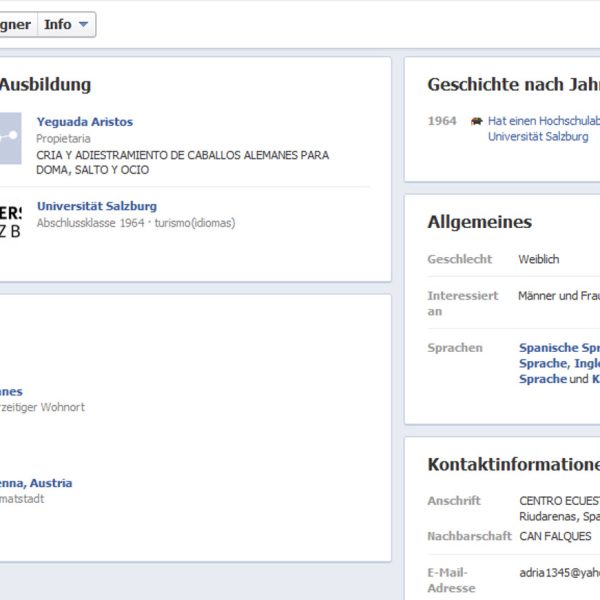The image size is (600, 600).
Task: Click the cut-off button left of Info
Action: point(16,25)
